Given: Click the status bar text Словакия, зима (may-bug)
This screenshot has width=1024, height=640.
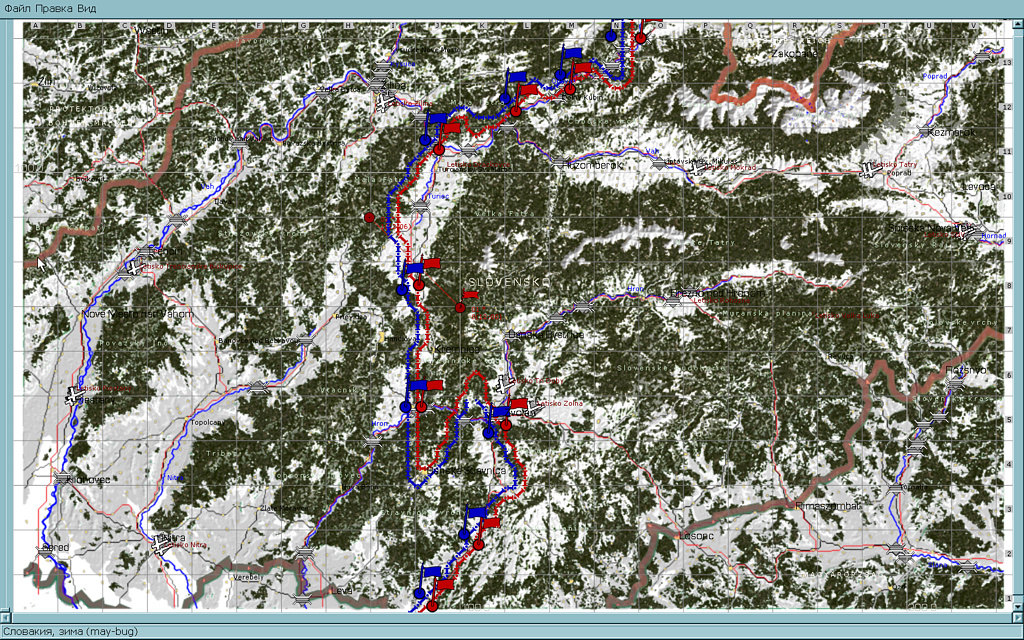Looking at the screenshot, I should point(71,632).
